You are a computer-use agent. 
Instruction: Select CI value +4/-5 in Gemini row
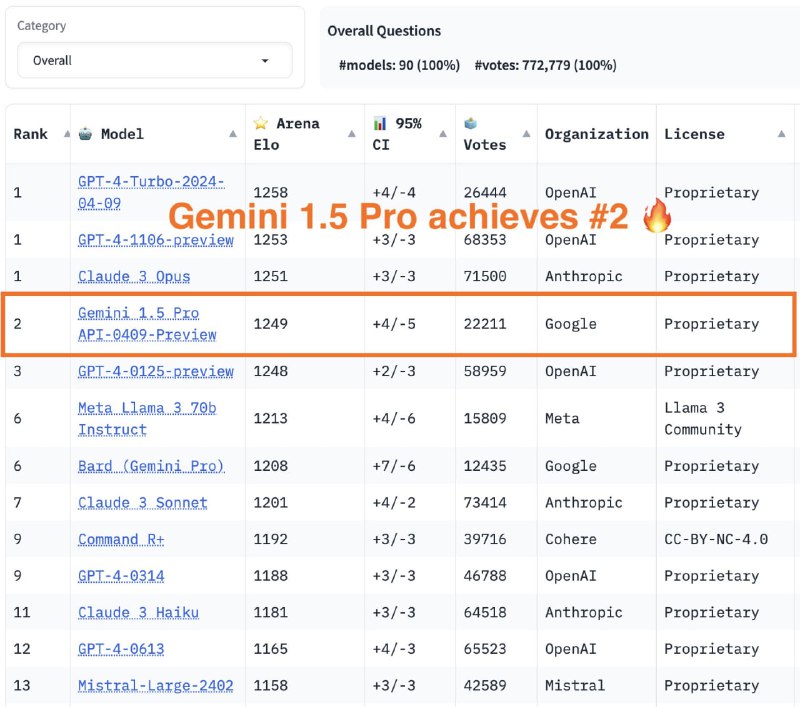394,324
